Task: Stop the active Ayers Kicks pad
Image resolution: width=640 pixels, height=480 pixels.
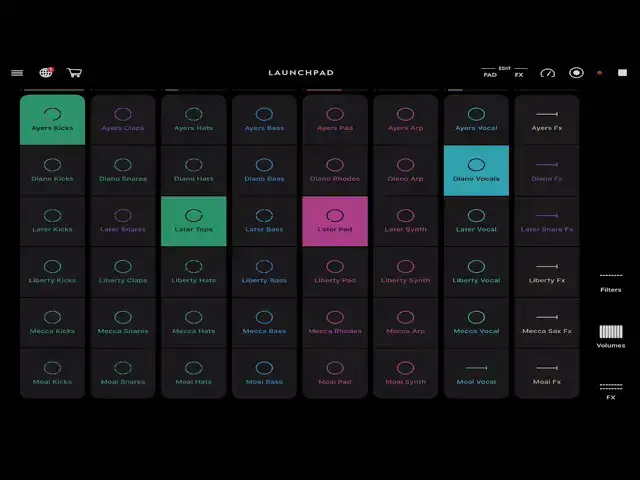Action: click(x=53, y=120)
